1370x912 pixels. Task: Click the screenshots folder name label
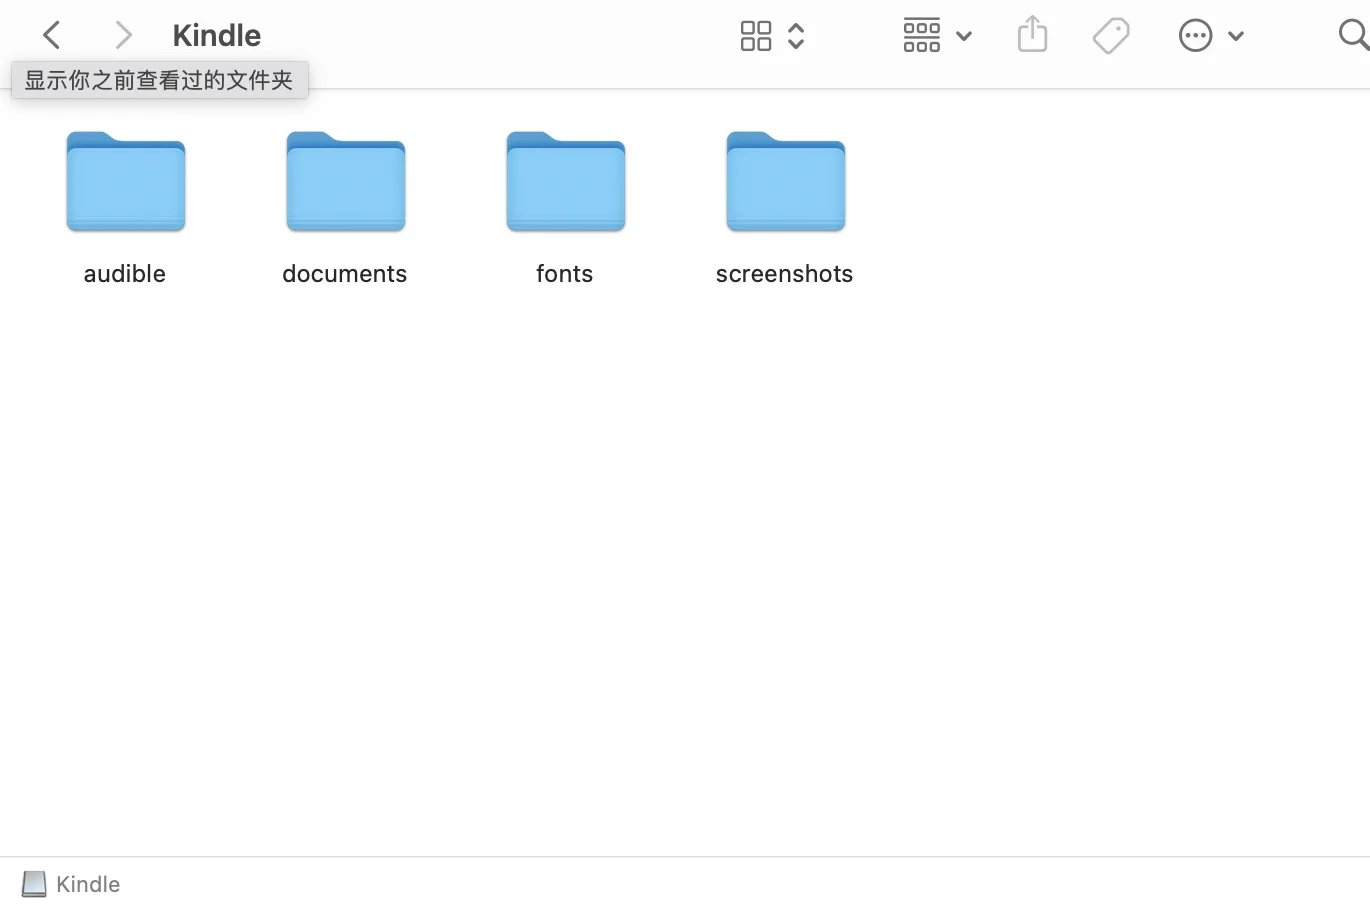point(785,273)
